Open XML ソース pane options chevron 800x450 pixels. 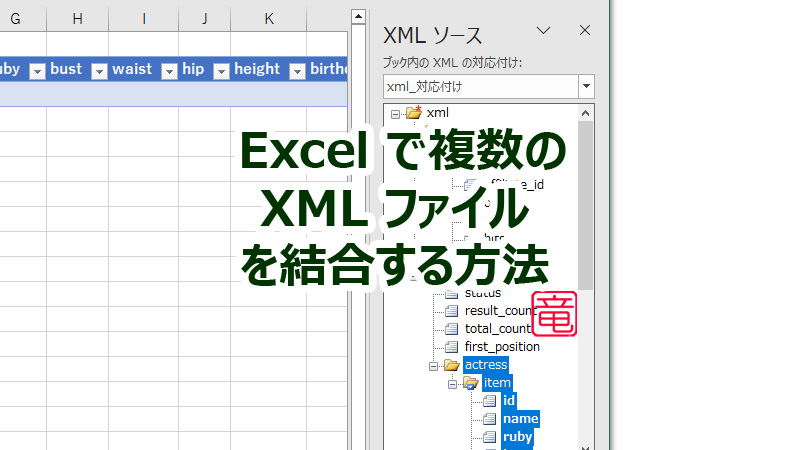tap(543, 31)
